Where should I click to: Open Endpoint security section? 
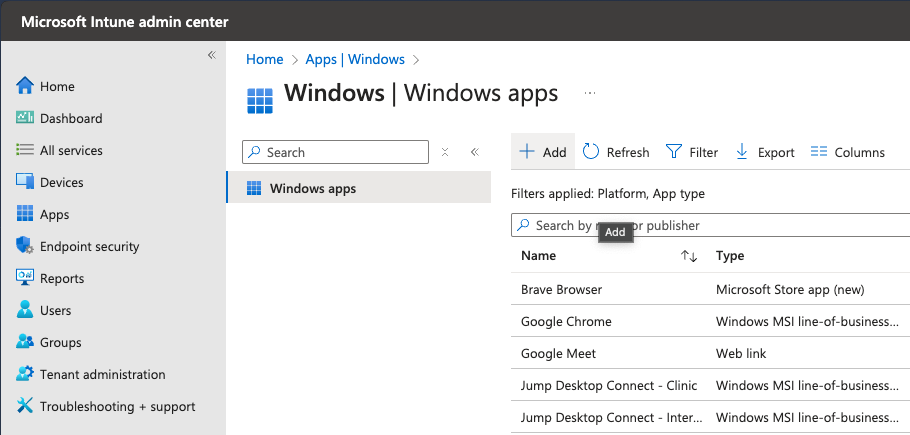pyautogui.click(x=78, y=246)
